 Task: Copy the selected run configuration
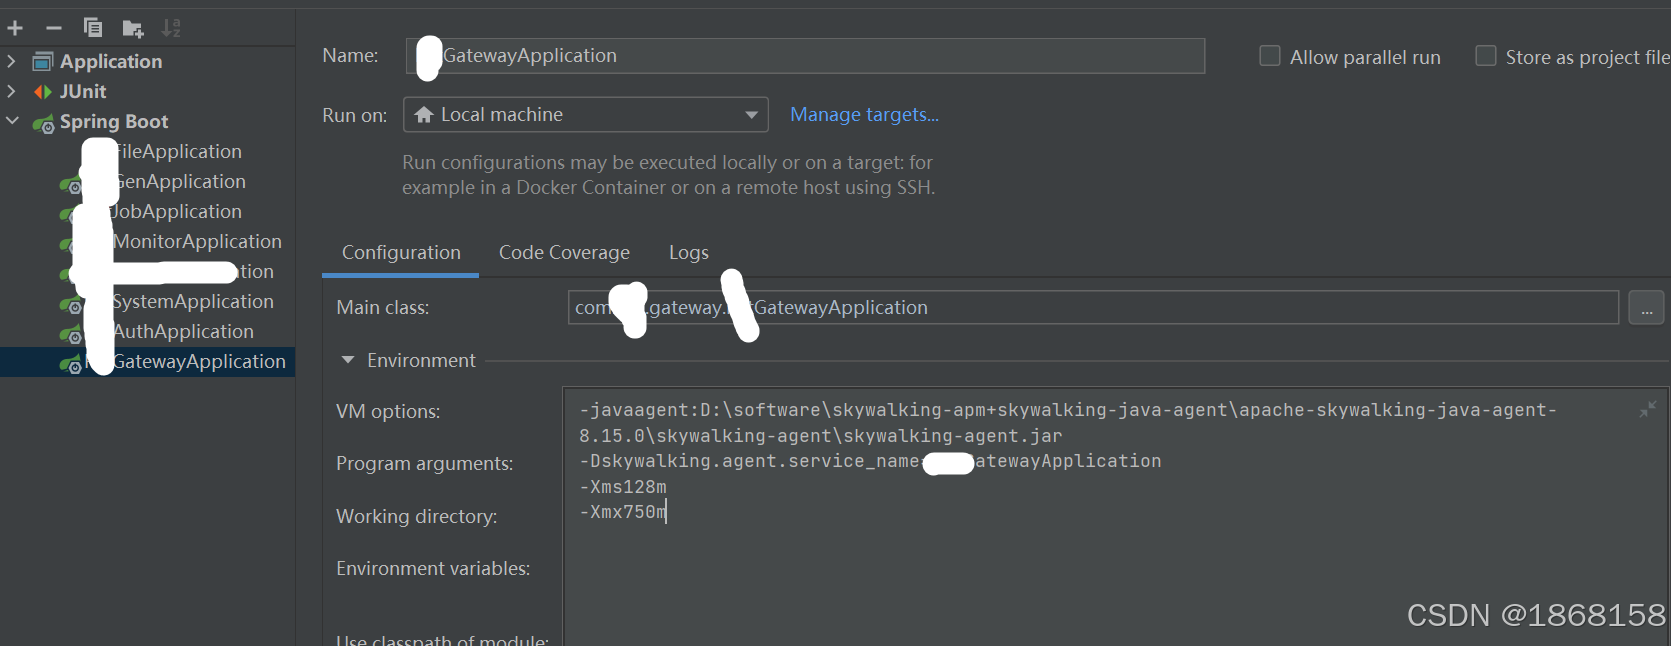[93, 28]
